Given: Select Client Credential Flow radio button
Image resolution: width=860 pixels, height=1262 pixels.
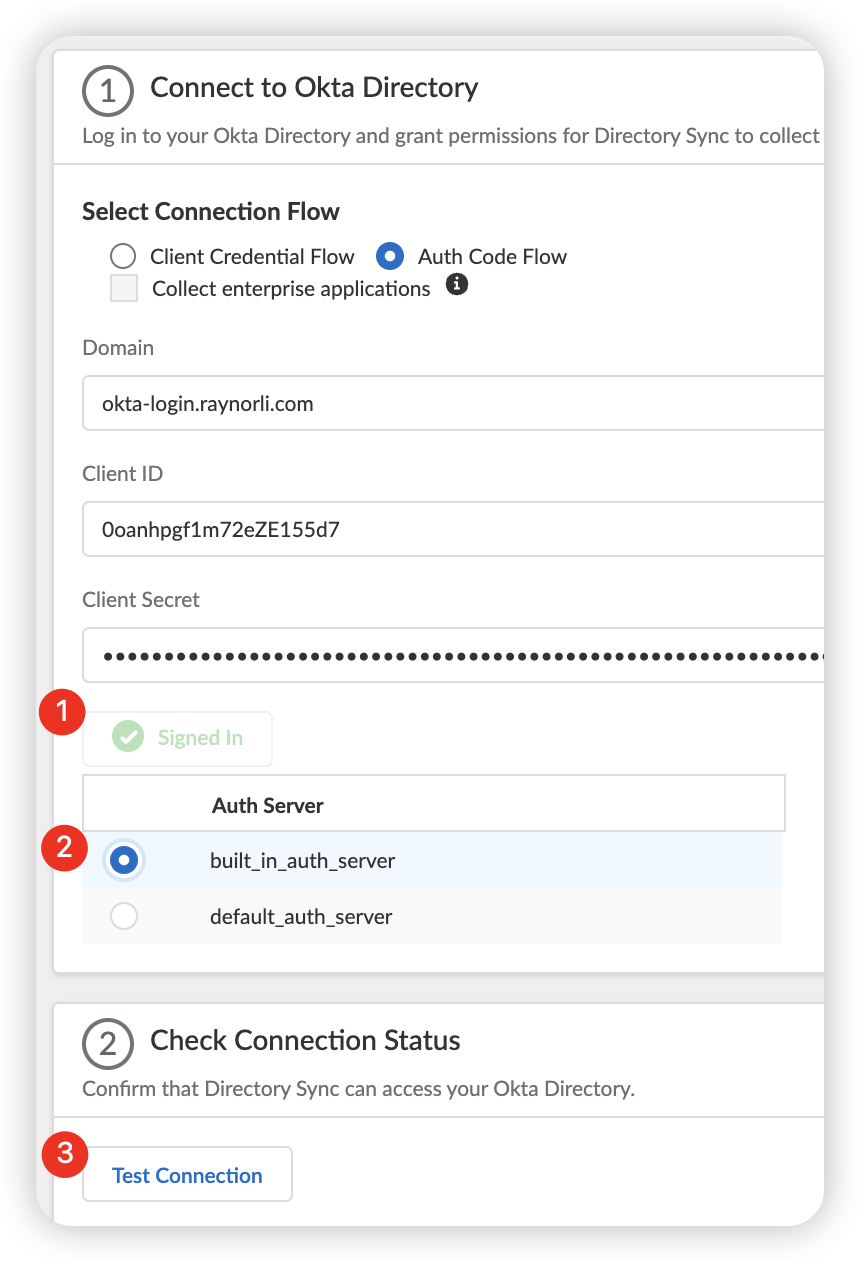Looking at the screenshot, I should coord(123,256).
